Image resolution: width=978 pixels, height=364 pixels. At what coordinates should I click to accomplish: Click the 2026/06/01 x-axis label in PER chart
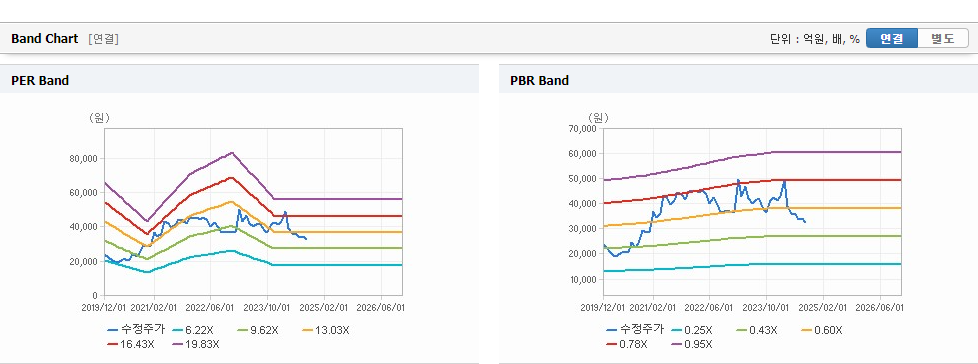(x=381, y=308)
